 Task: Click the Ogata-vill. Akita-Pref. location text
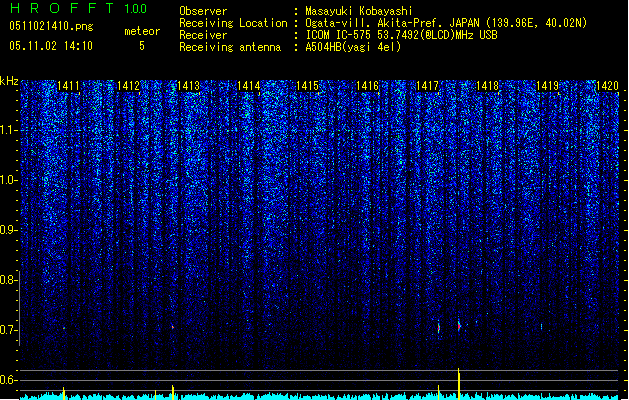point(446,23)
